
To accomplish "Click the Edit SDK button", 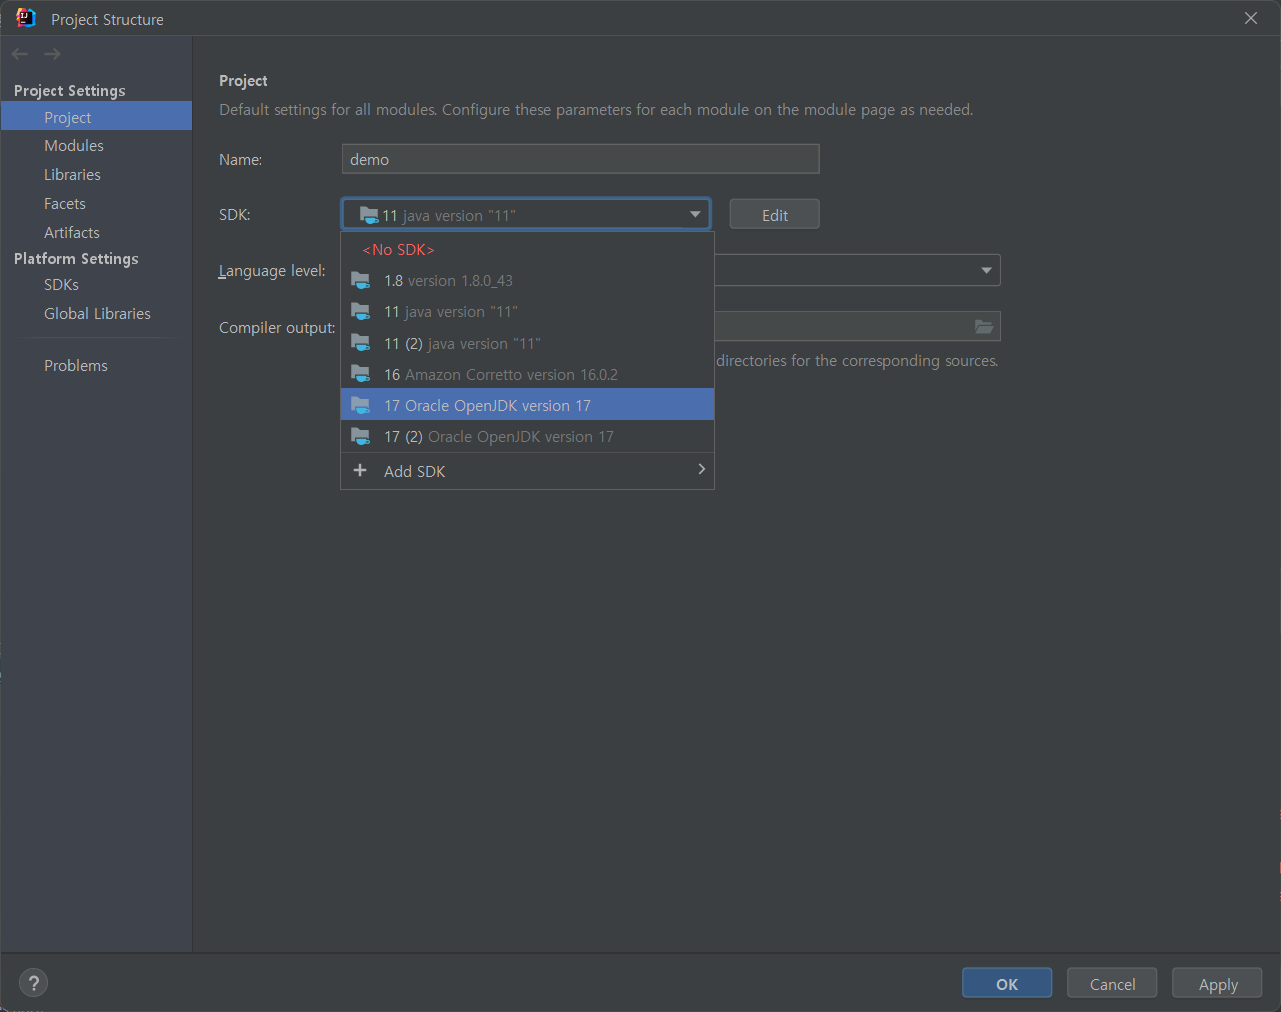I will [774, 214].
